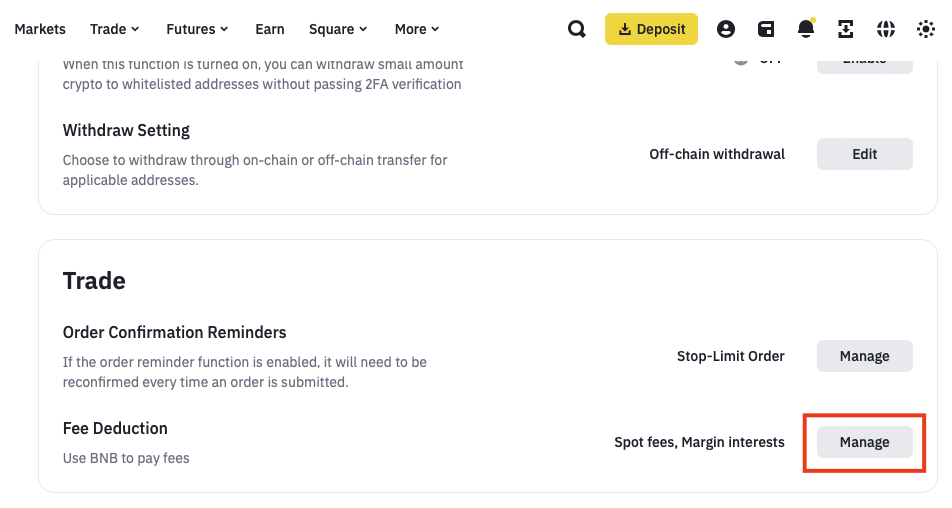The height and width of the screenshot is (508, 952).
Task: Click the Fee Deduction heading
Action: (115, 428)
